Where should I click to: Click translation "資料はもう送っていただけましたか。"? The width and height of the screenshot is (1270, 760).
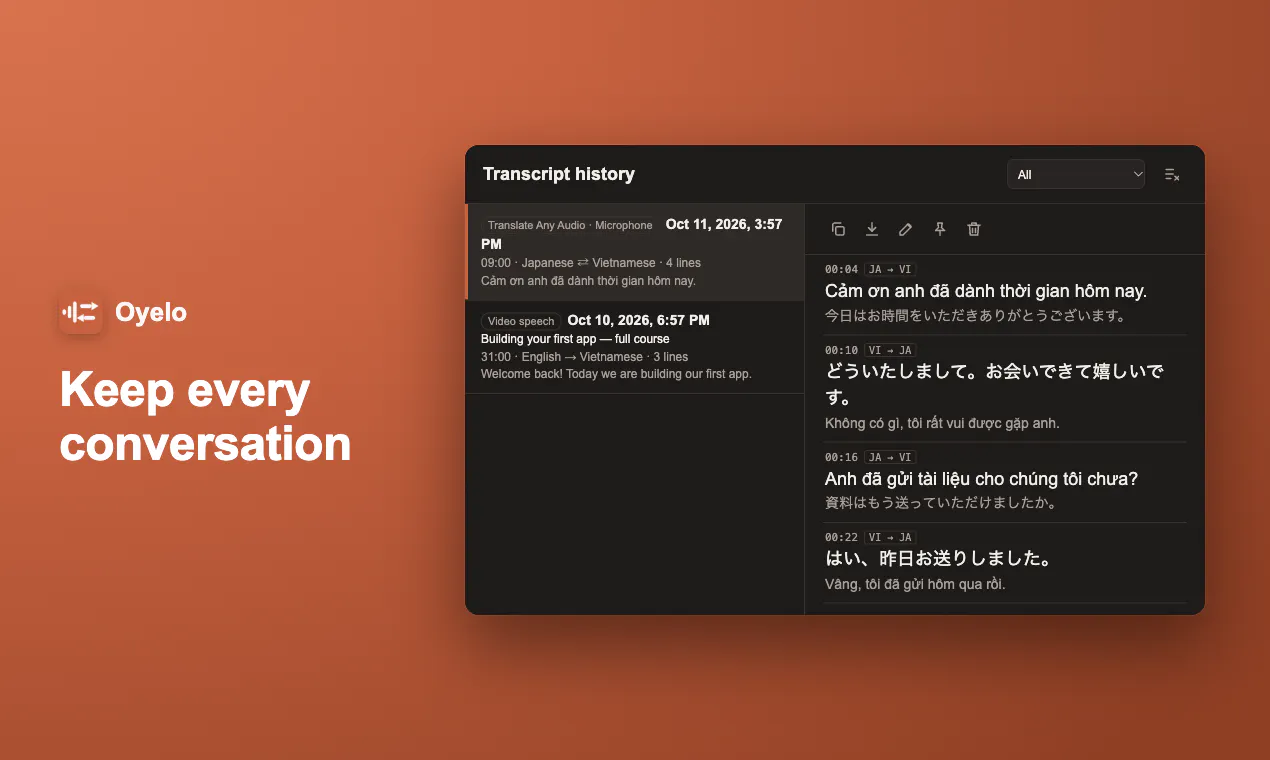(x=941, y=503)
